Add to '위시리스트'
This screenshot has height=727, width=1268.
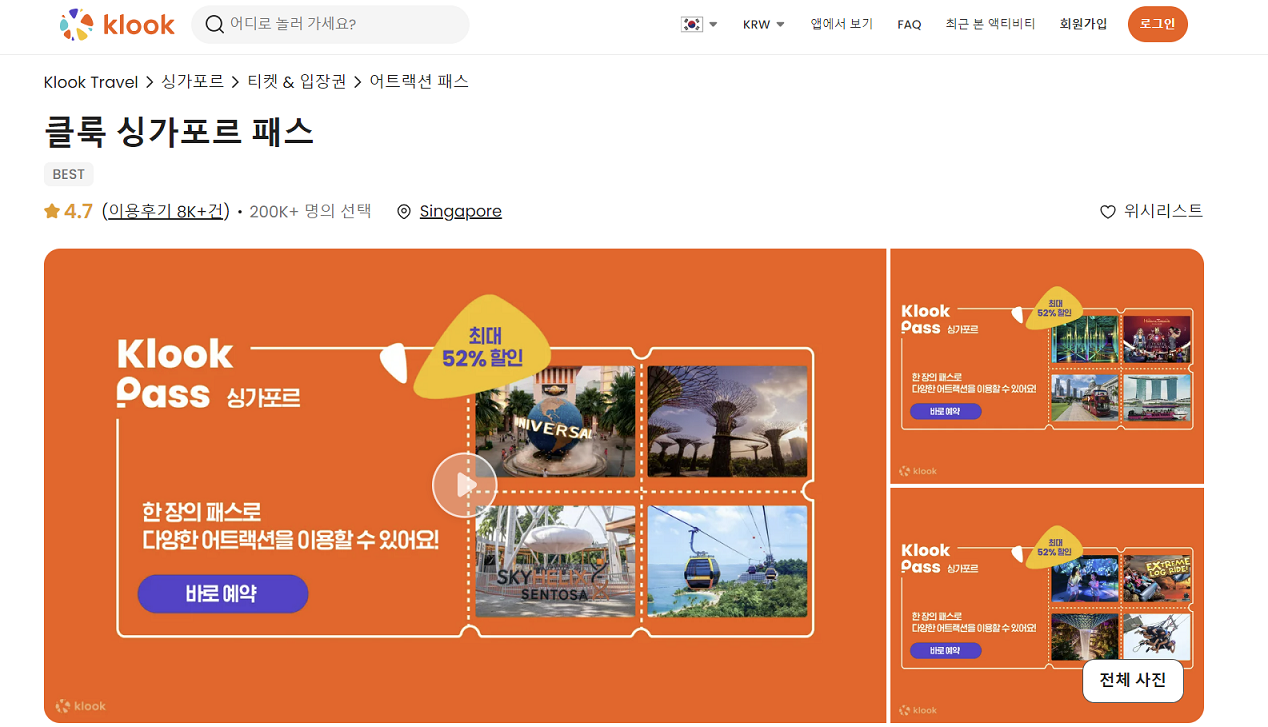click(x=1163, y=212)
